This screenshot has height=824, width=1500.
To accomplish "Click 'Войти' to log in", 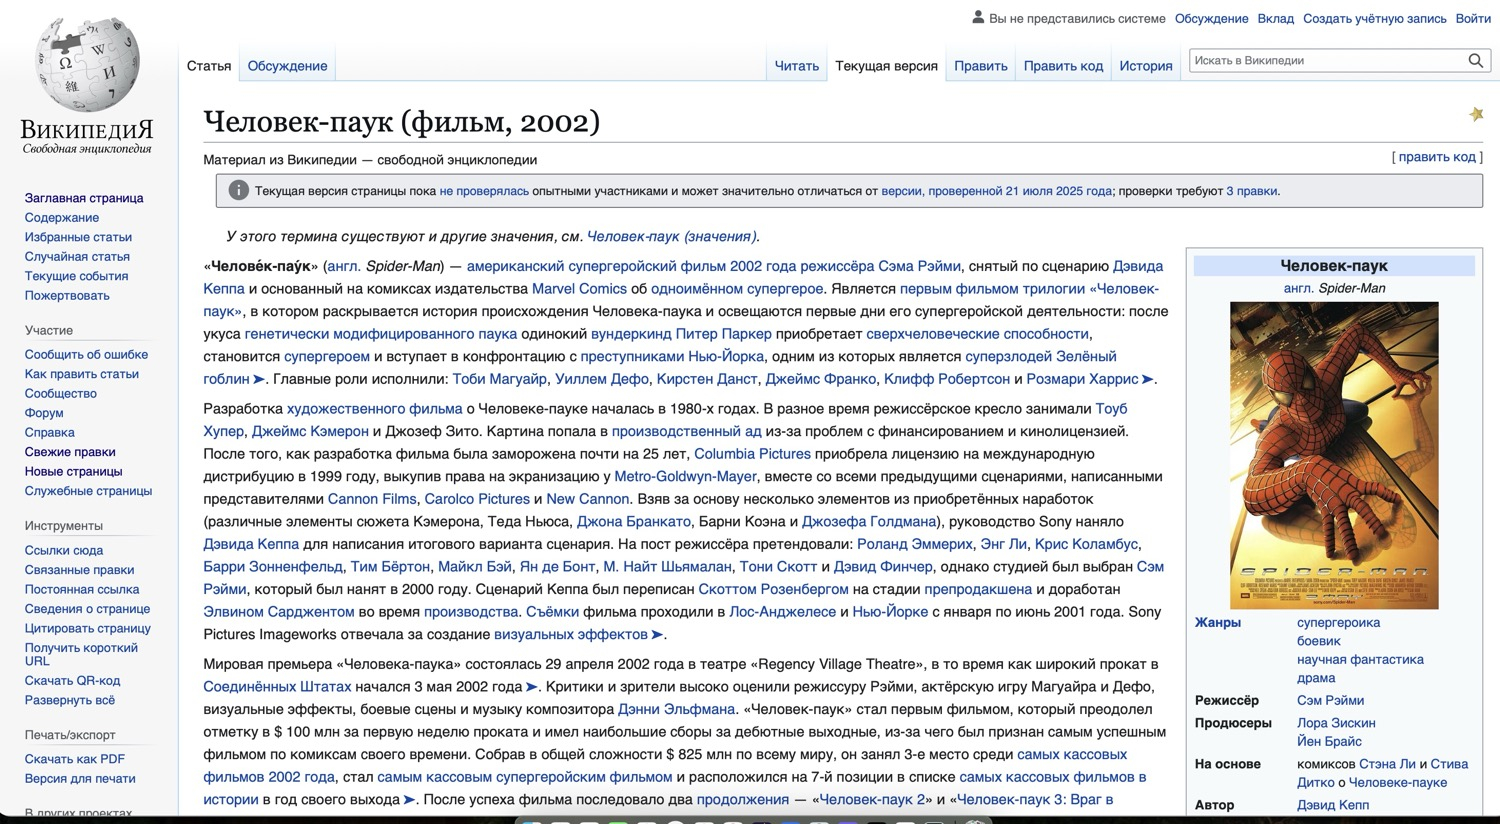I will 1472,19.
